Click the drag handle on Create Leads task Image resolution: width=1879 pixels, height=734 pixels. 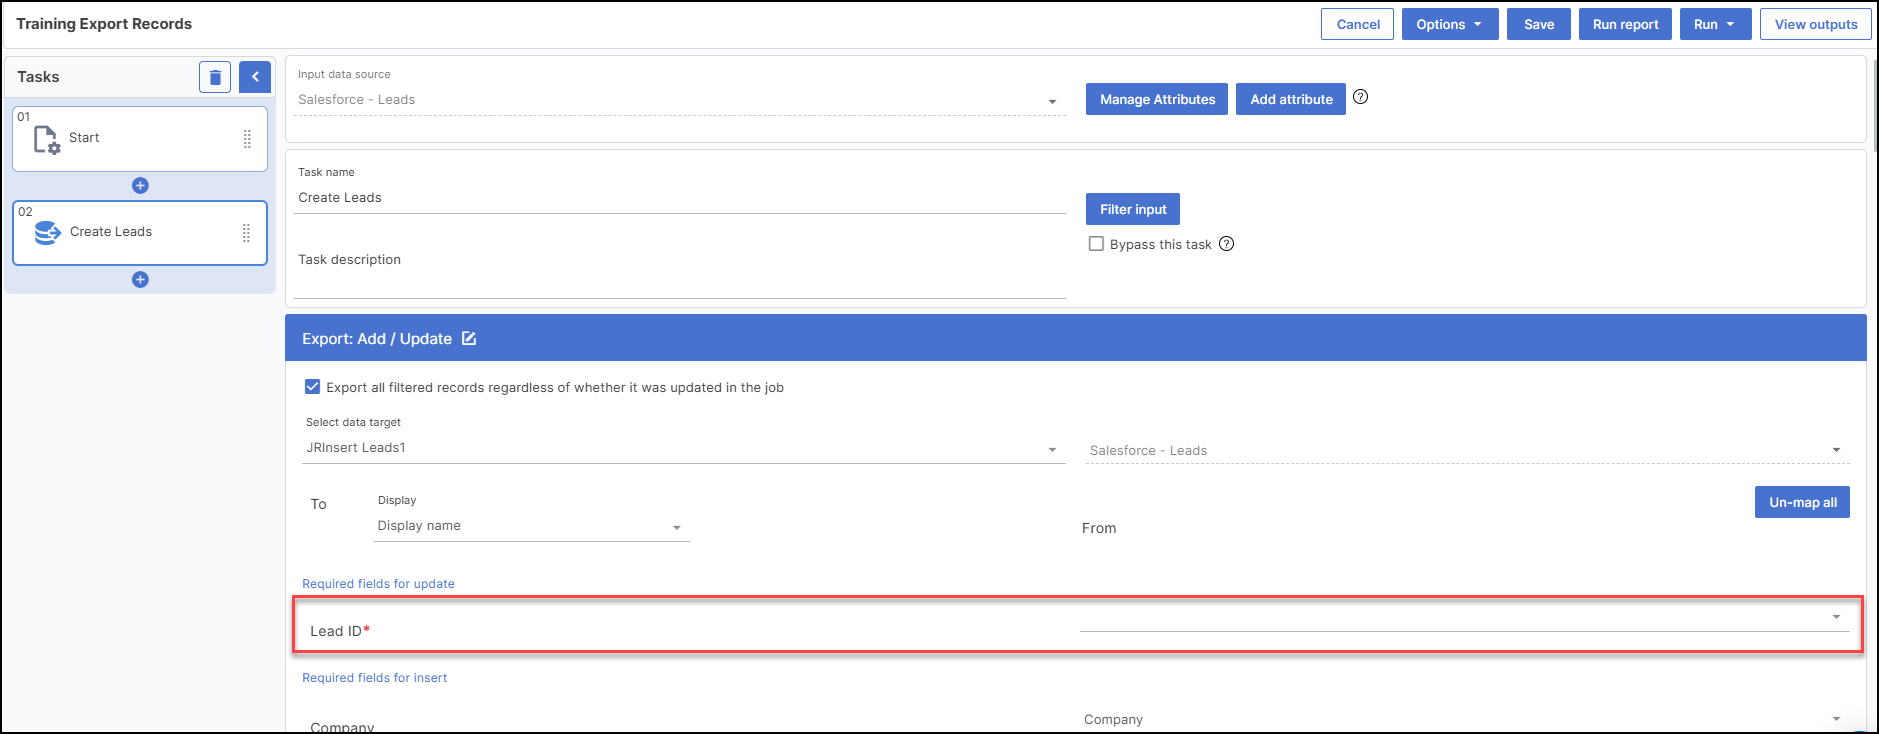click(246, 233)
